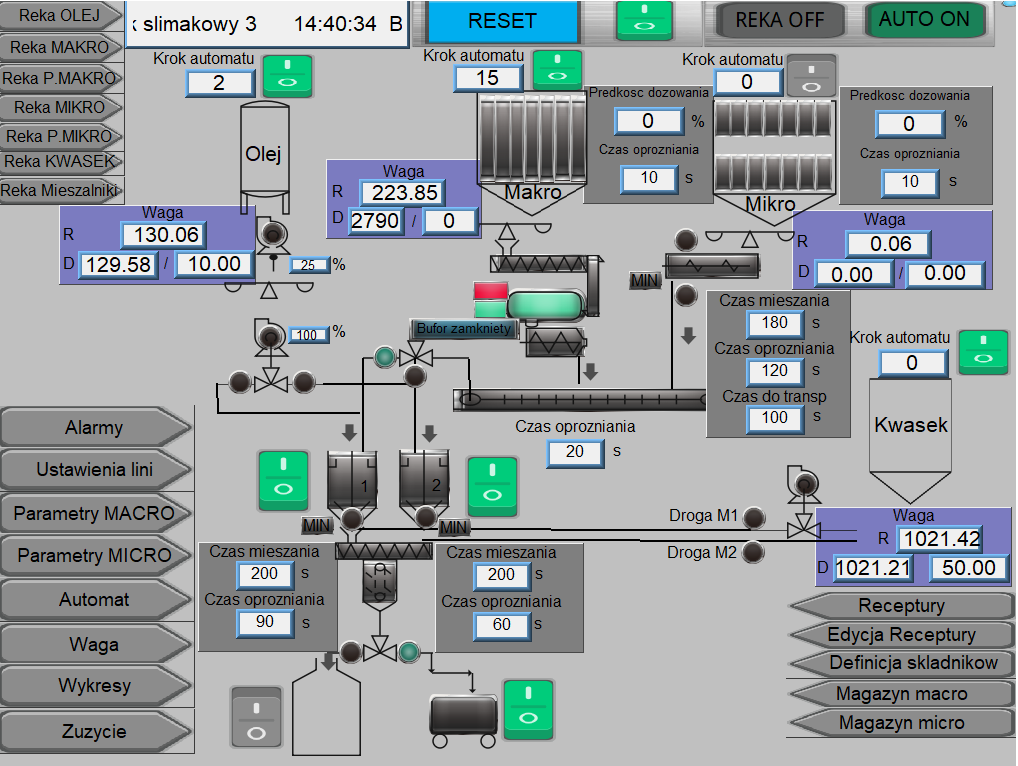1018x766 pixels.
Task: Click the AUTO ON button
Action: [924, 19]
